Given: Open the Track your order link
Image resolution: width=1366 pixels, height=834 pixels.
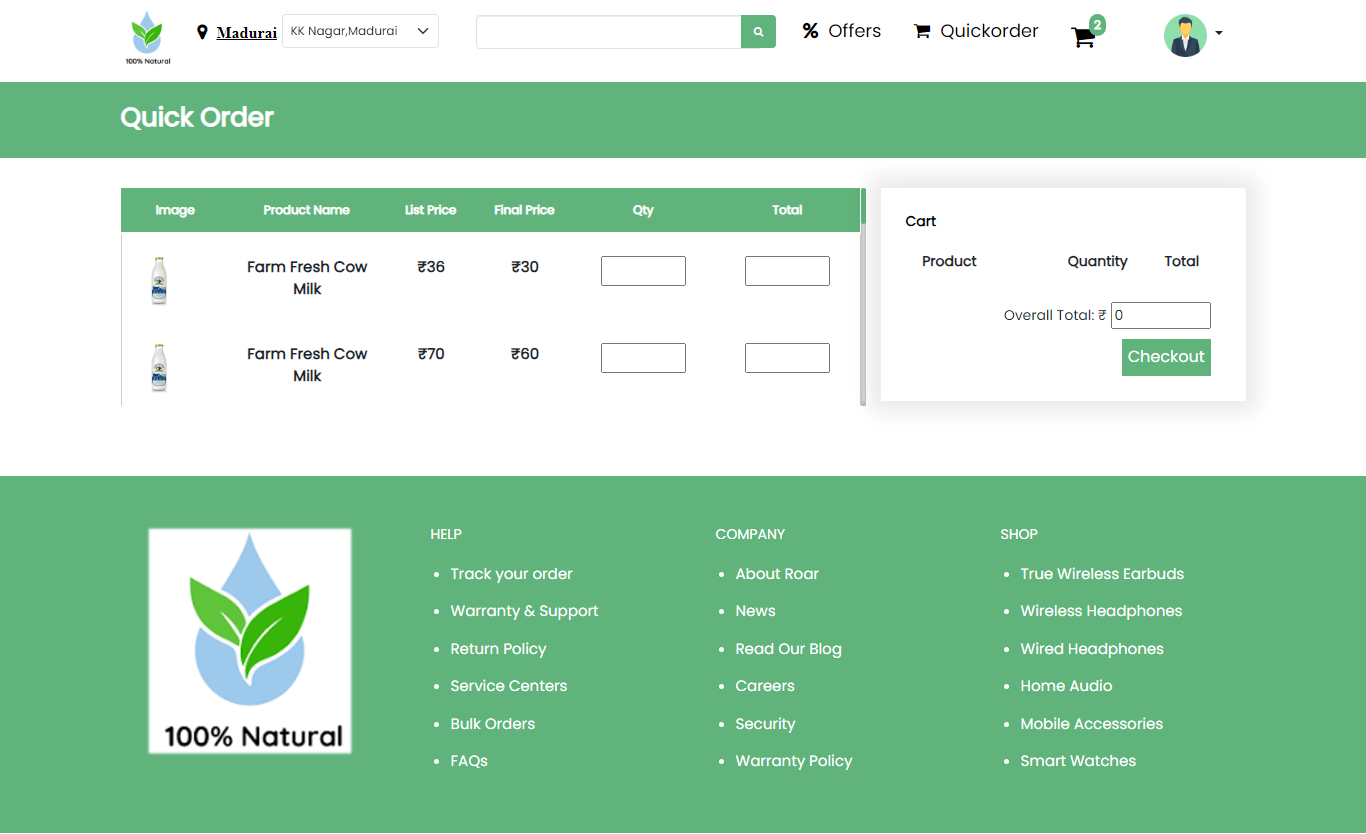Looking at the screenshot, I should (511, 574).
